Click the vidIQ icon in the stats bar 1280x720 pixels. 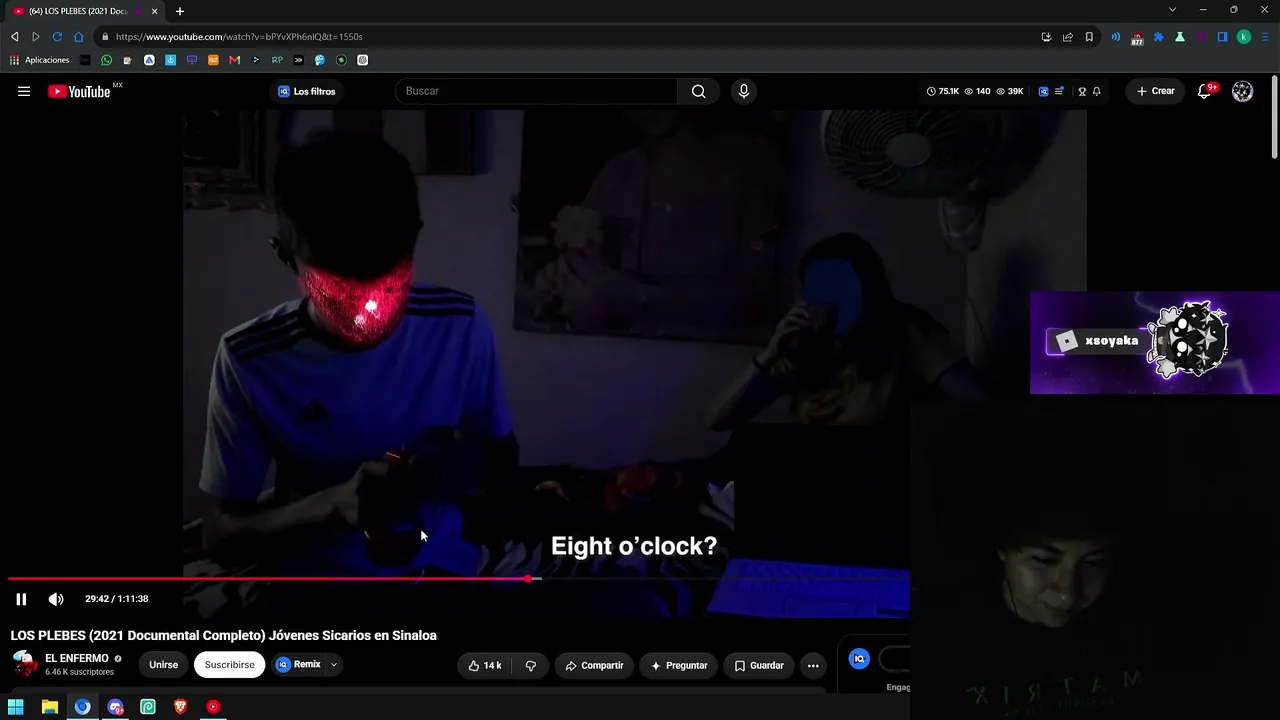[x=1043, y=91]
